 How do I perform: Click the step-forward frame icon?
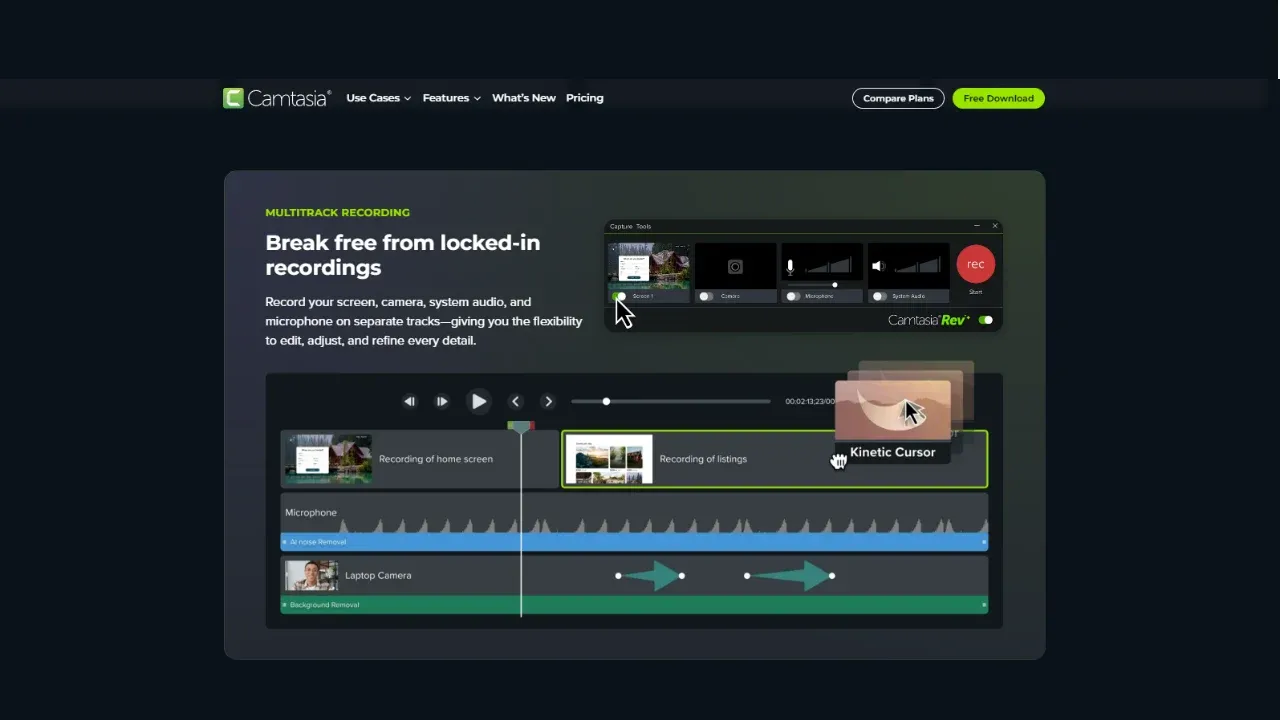tap(442, 401)
